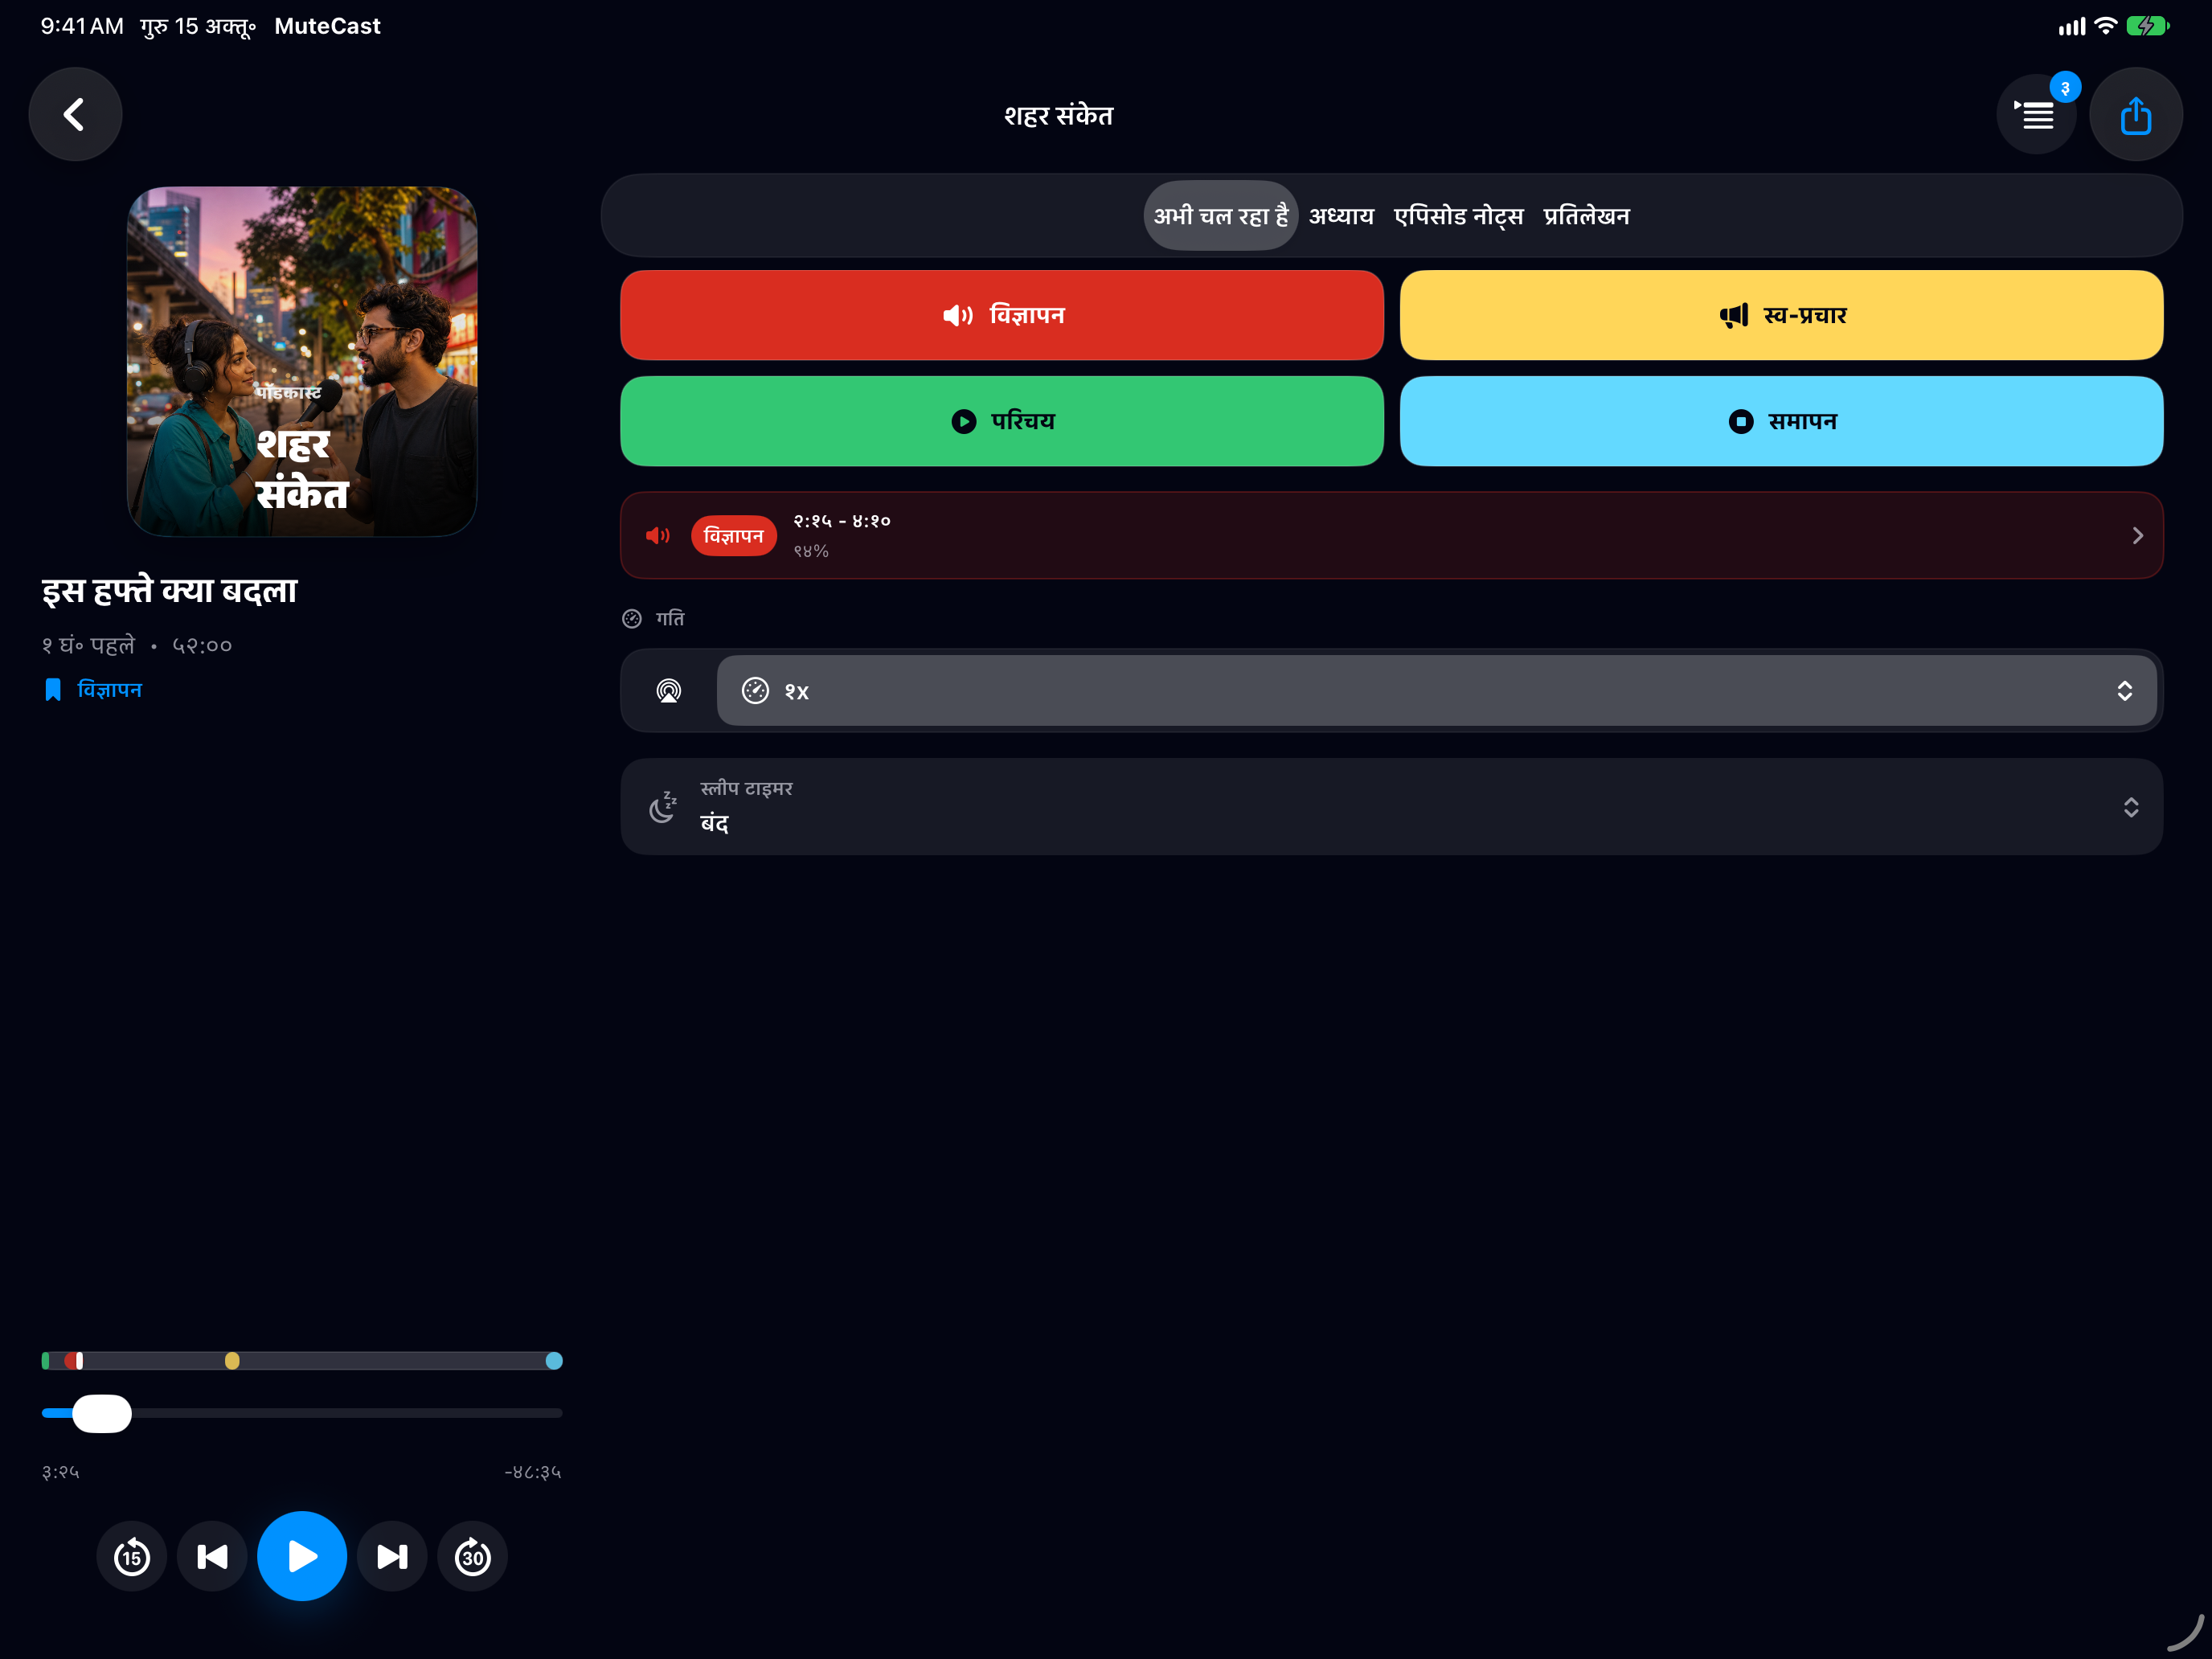
Task: Open playback speed १x dropdown
Action: [1437, 691]
